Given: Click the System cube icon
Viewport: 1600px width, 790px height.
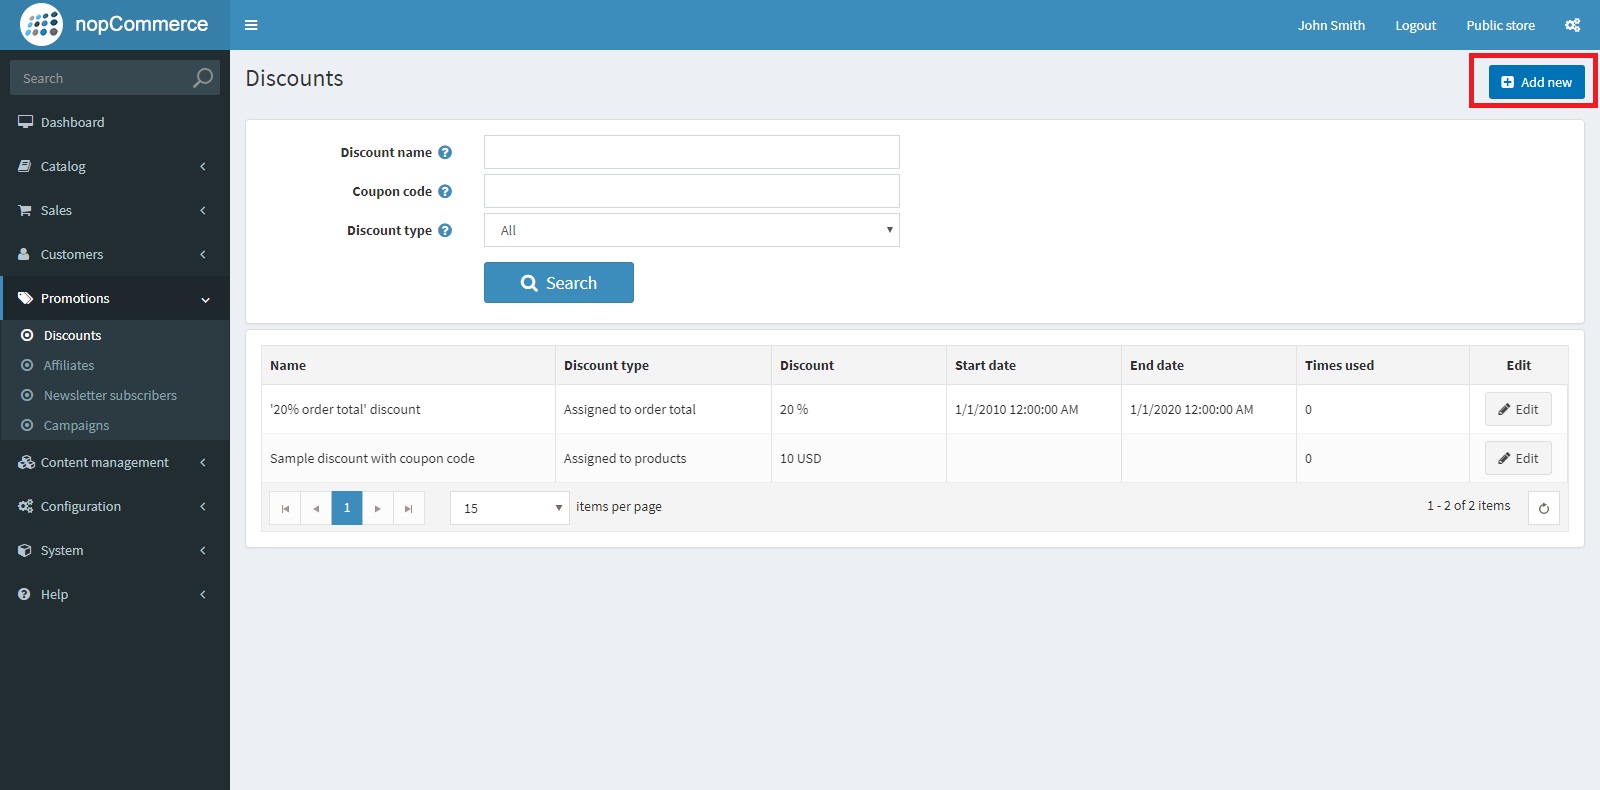Looking at the screenshot, I should click(25, 550).
